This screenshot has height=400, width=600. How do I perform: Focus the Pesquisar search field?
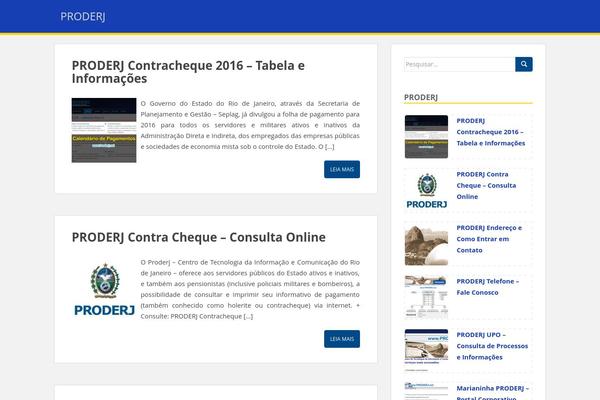(460, 64)
